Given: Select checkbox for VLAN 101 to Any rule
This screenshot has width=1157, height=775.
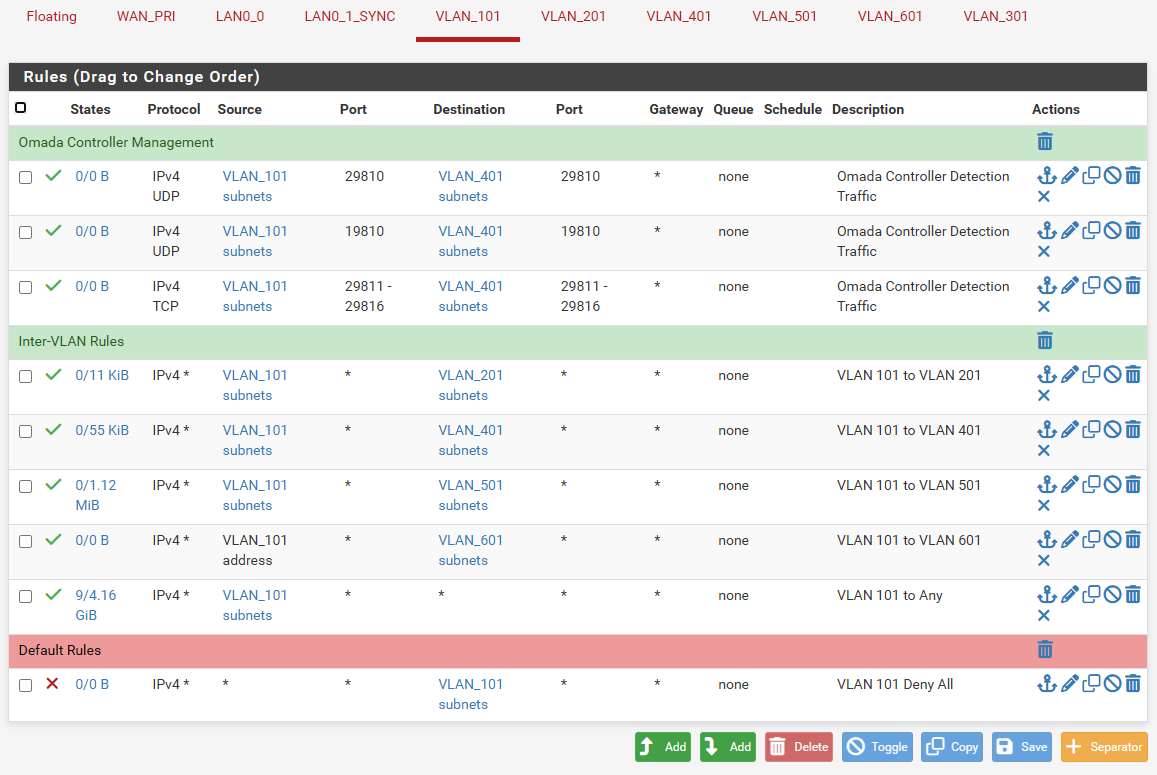Looking at the screenshot, I should click(x=26, y=596).
